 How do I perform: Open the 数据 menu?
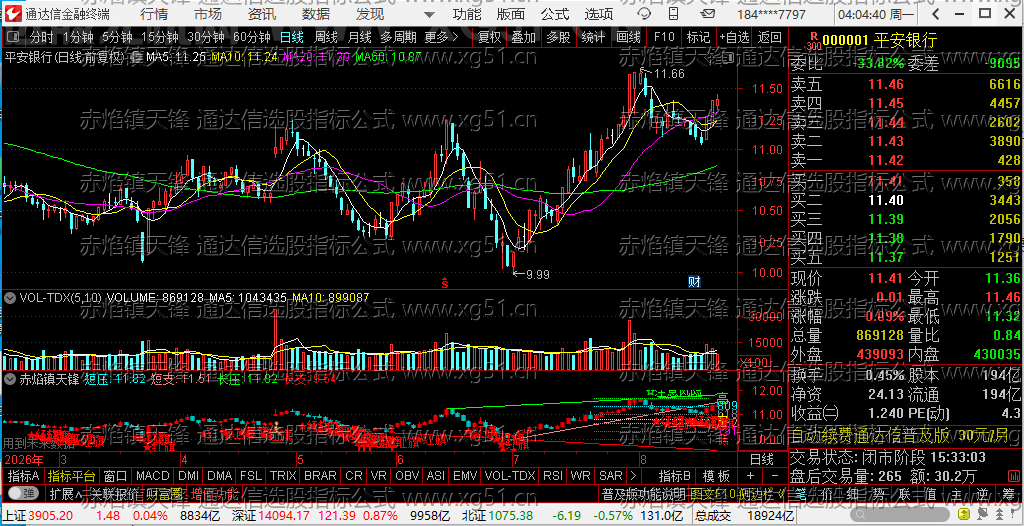316,14
